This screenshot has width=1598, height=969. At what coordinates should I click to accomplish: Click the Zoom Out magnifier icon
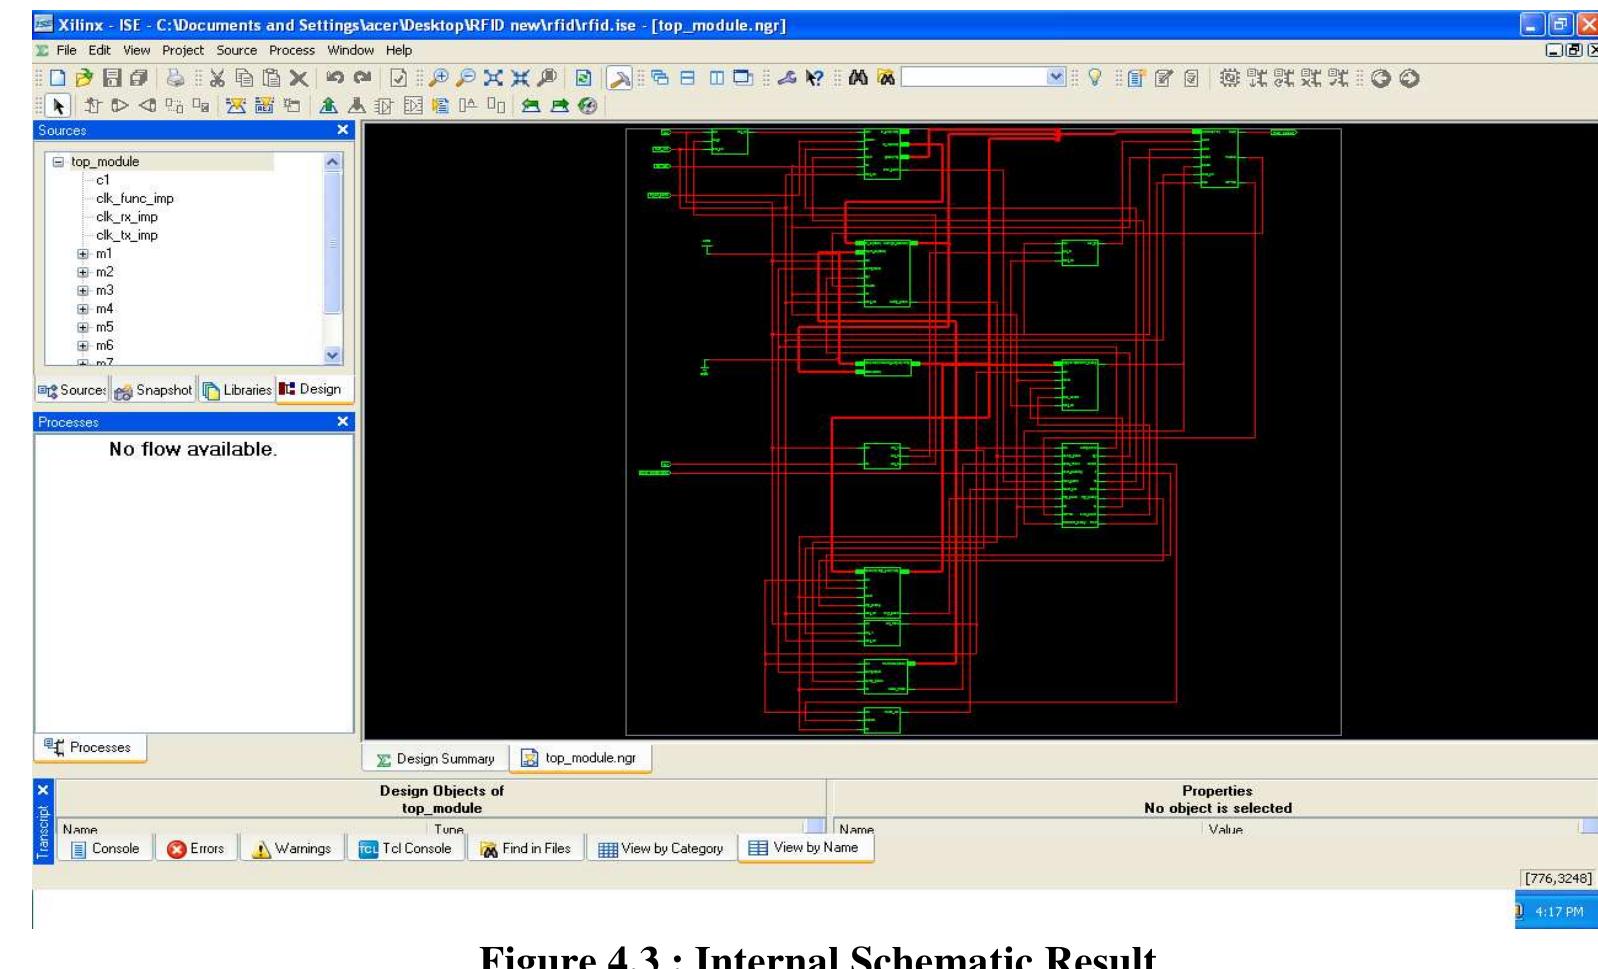coord(465,78)
